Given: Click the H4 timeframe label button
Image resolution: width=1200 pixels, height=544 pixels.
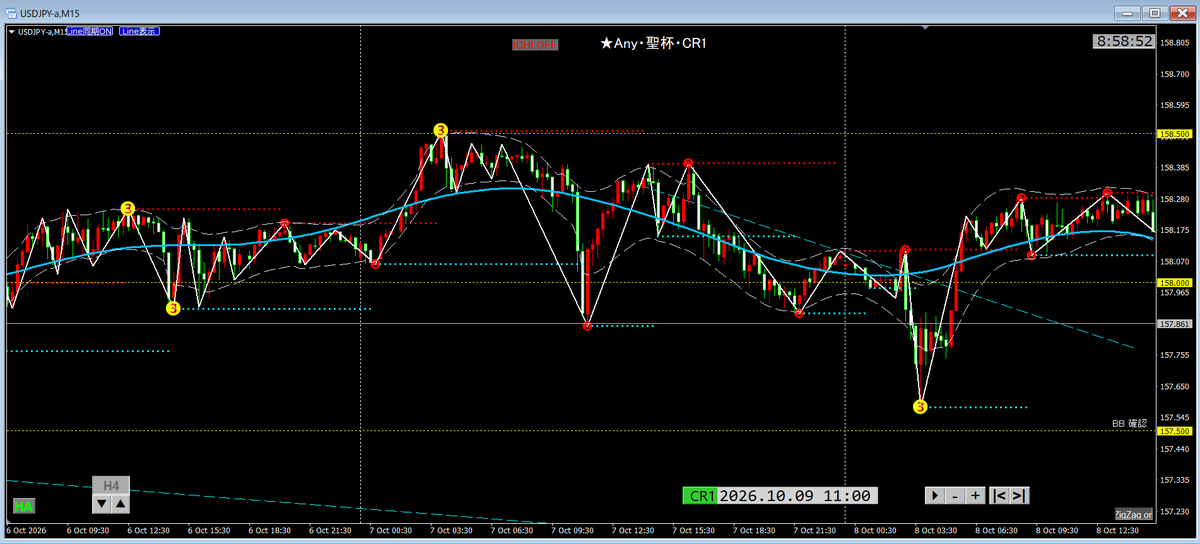Looking at the screenshot, I should [111, 485].
